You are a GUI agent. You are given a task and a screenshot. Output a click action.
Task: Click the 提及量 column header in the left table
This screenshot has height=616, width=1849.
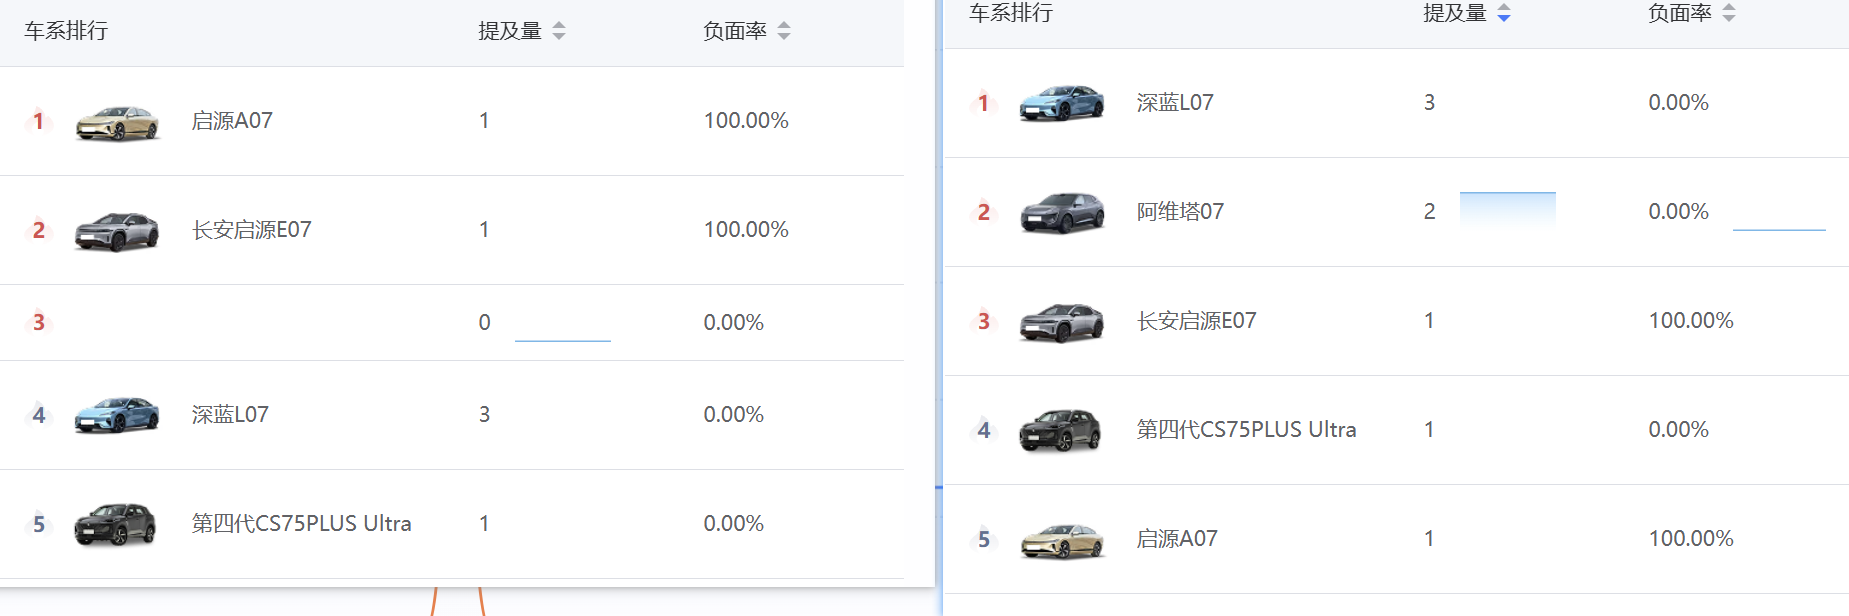(510, 31)
